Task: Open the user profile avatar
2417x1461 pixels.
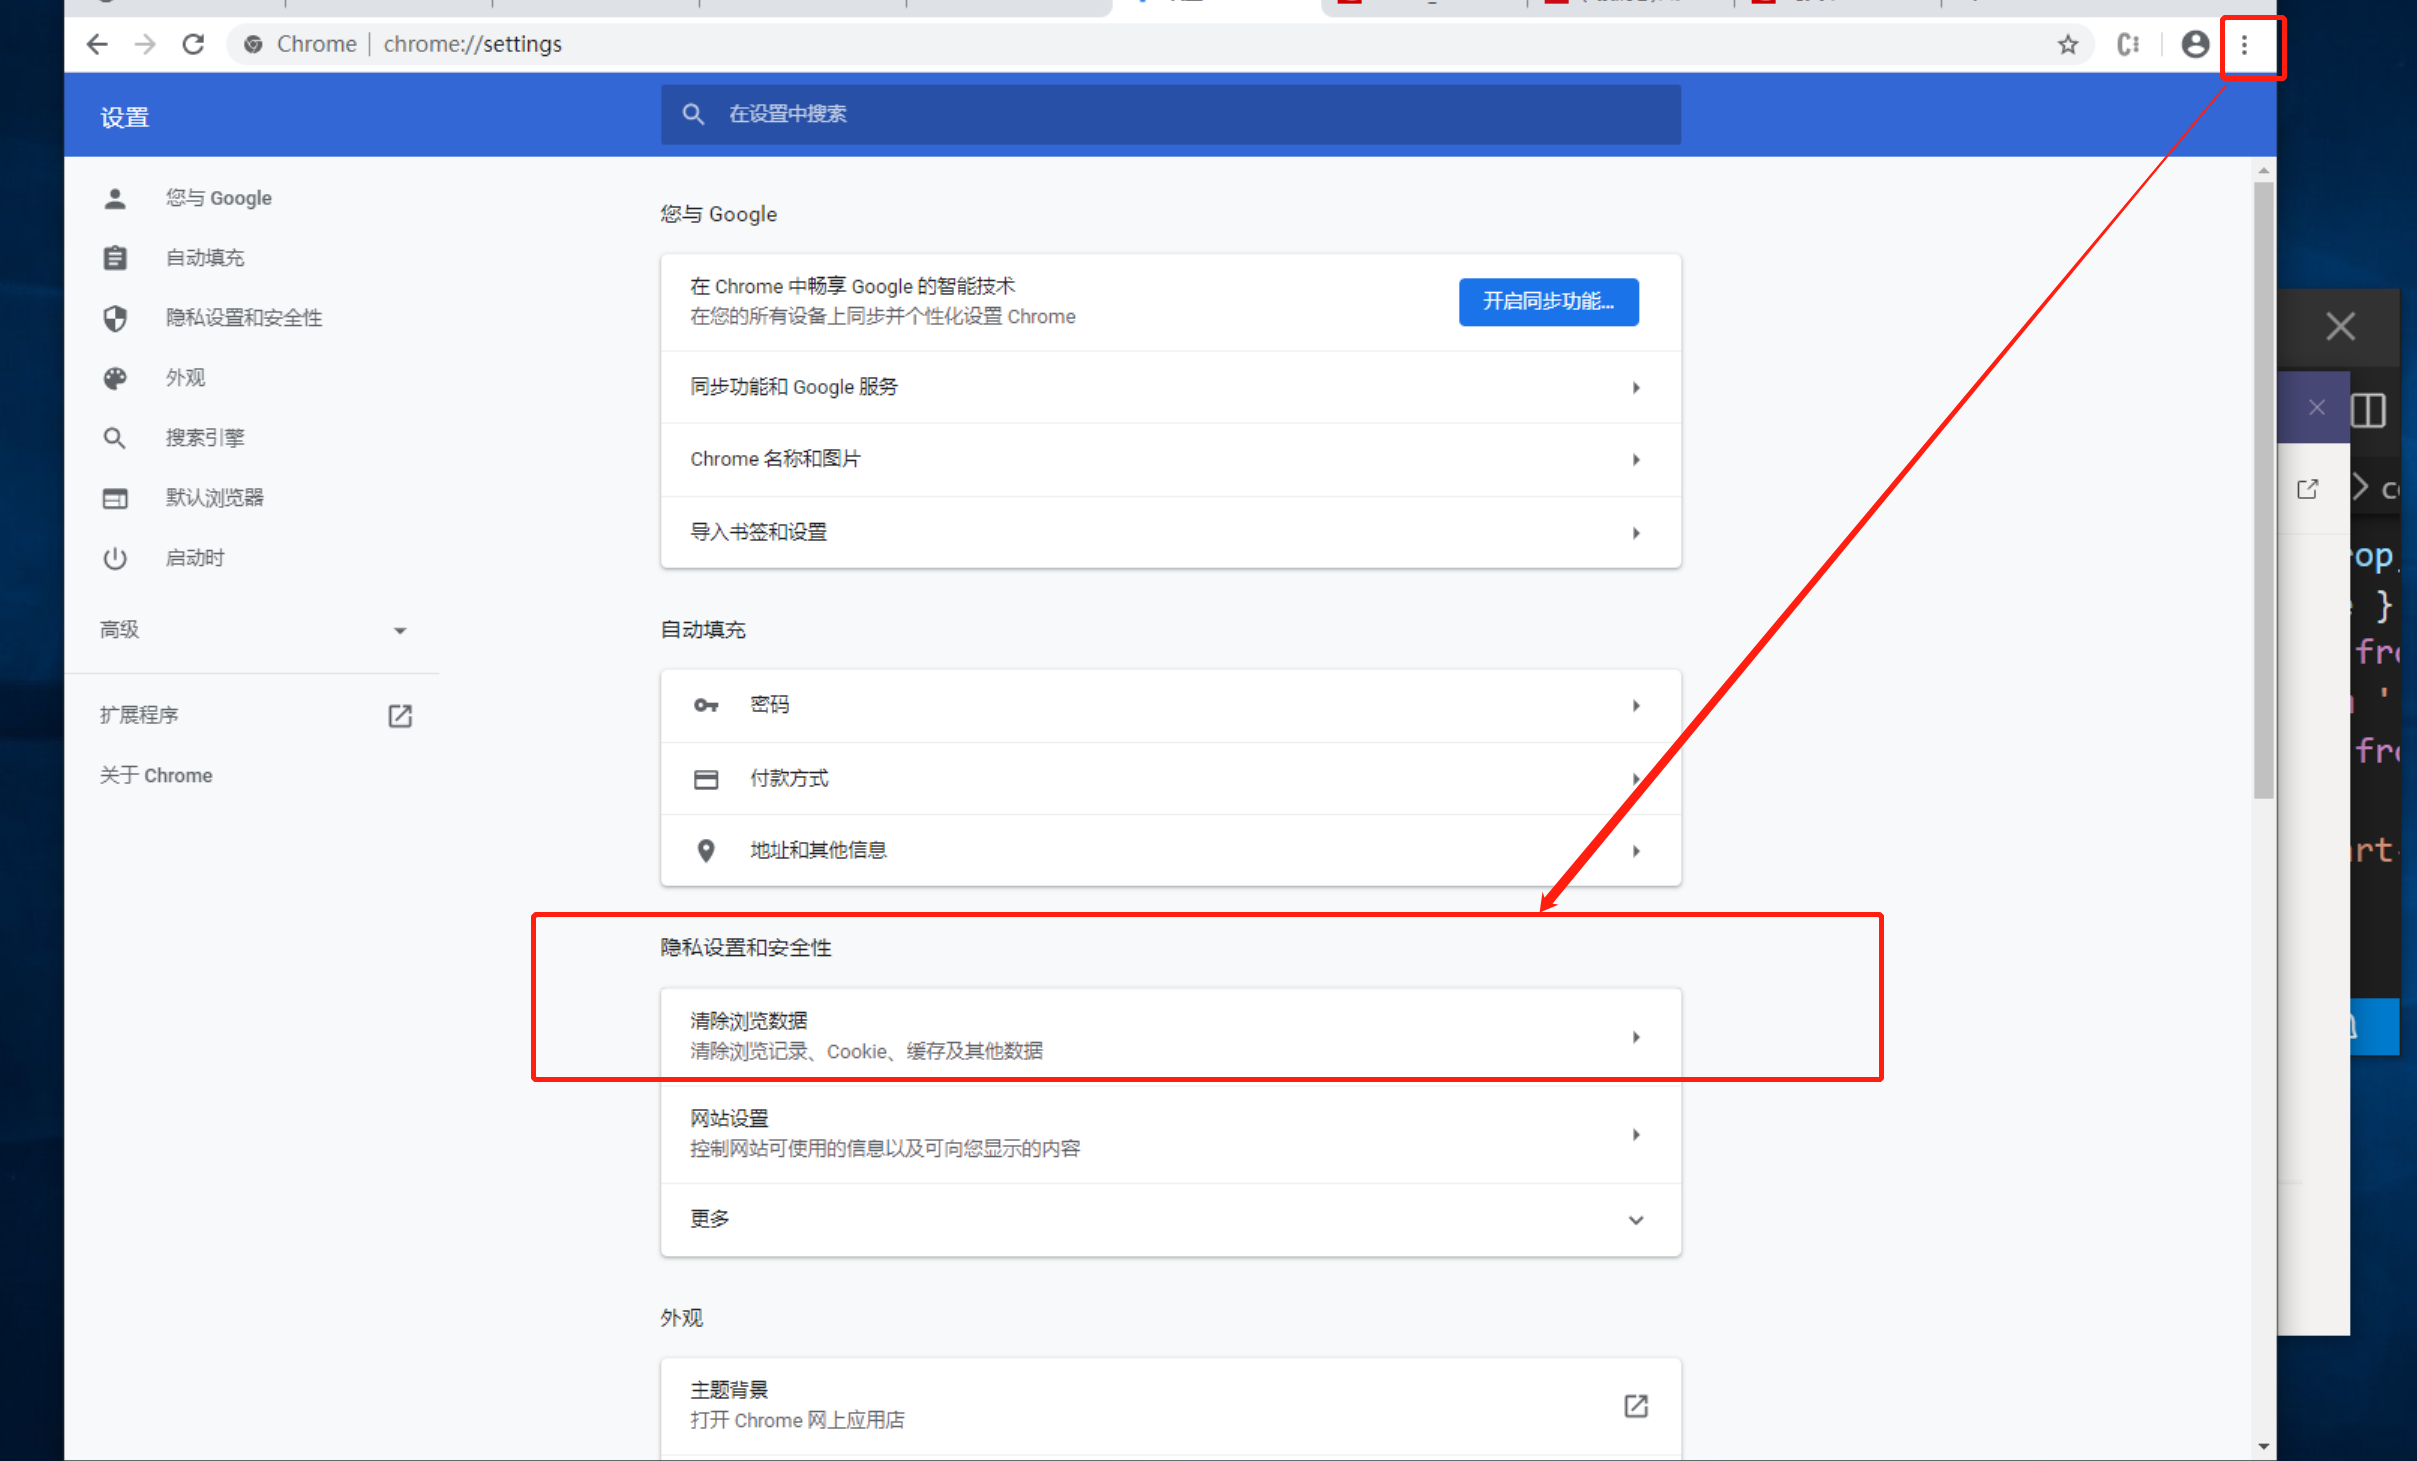Action: [x=2195, y=44]
